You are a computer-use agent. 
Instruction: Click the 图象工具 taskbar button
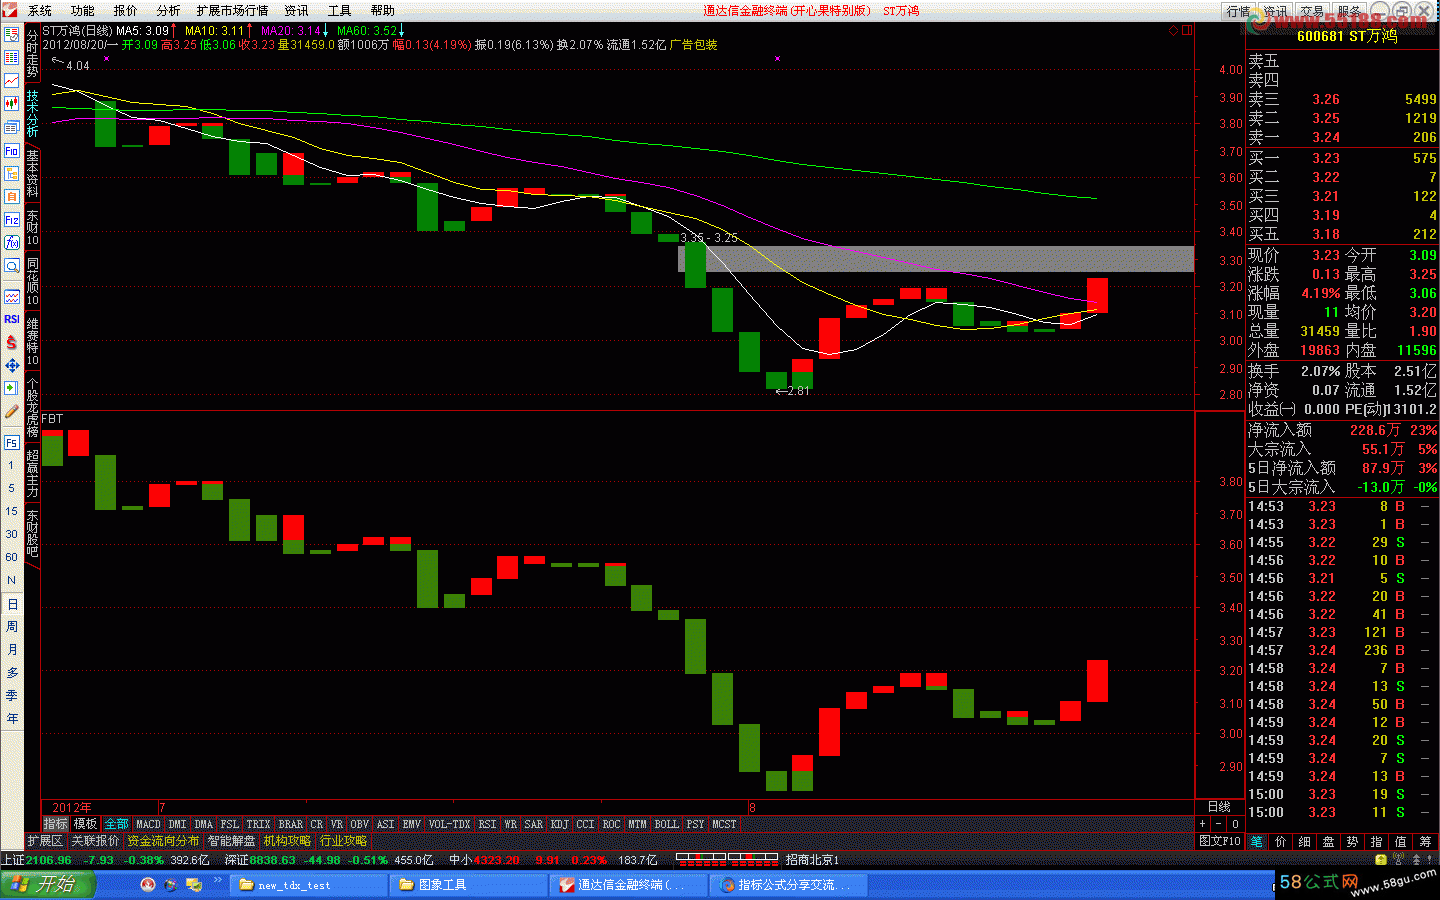[469, 885]
